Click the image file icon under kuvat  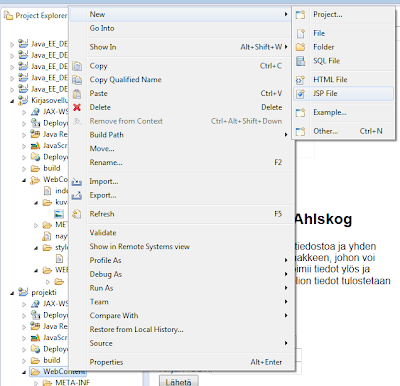pos(59,214)
